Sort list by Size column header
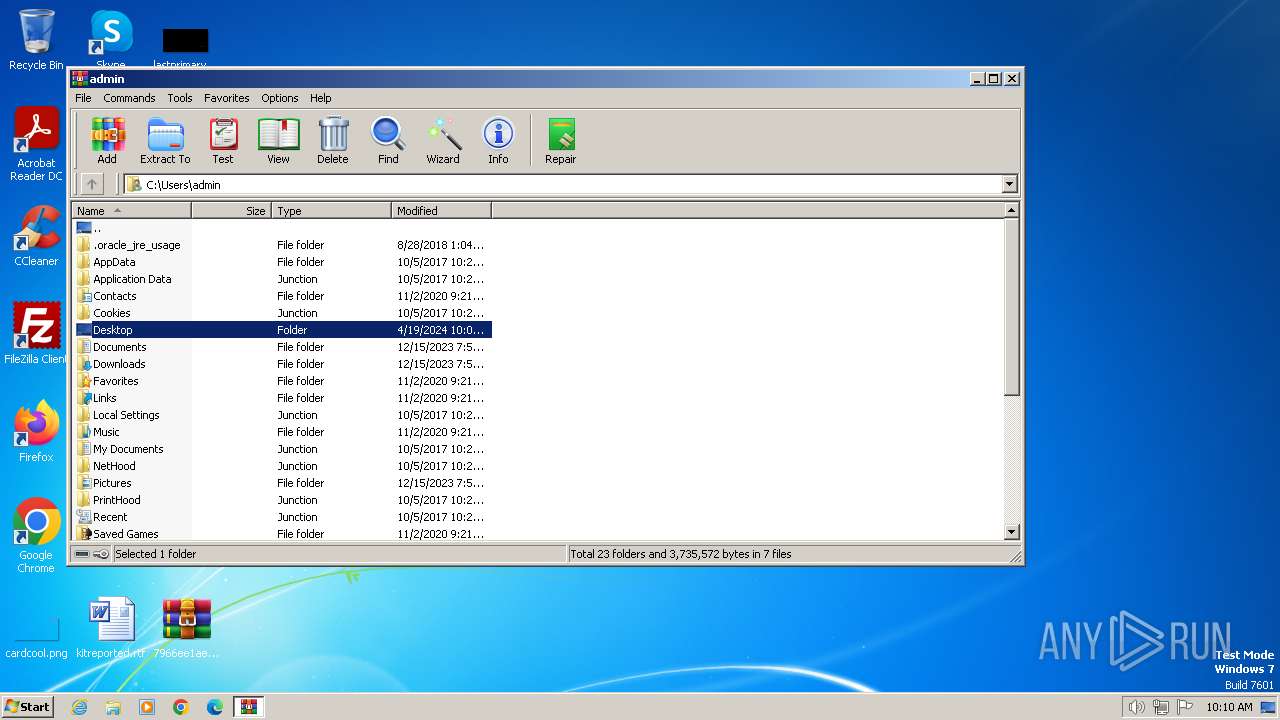Viewport: 1280px width, 720px height. point(232,211)
